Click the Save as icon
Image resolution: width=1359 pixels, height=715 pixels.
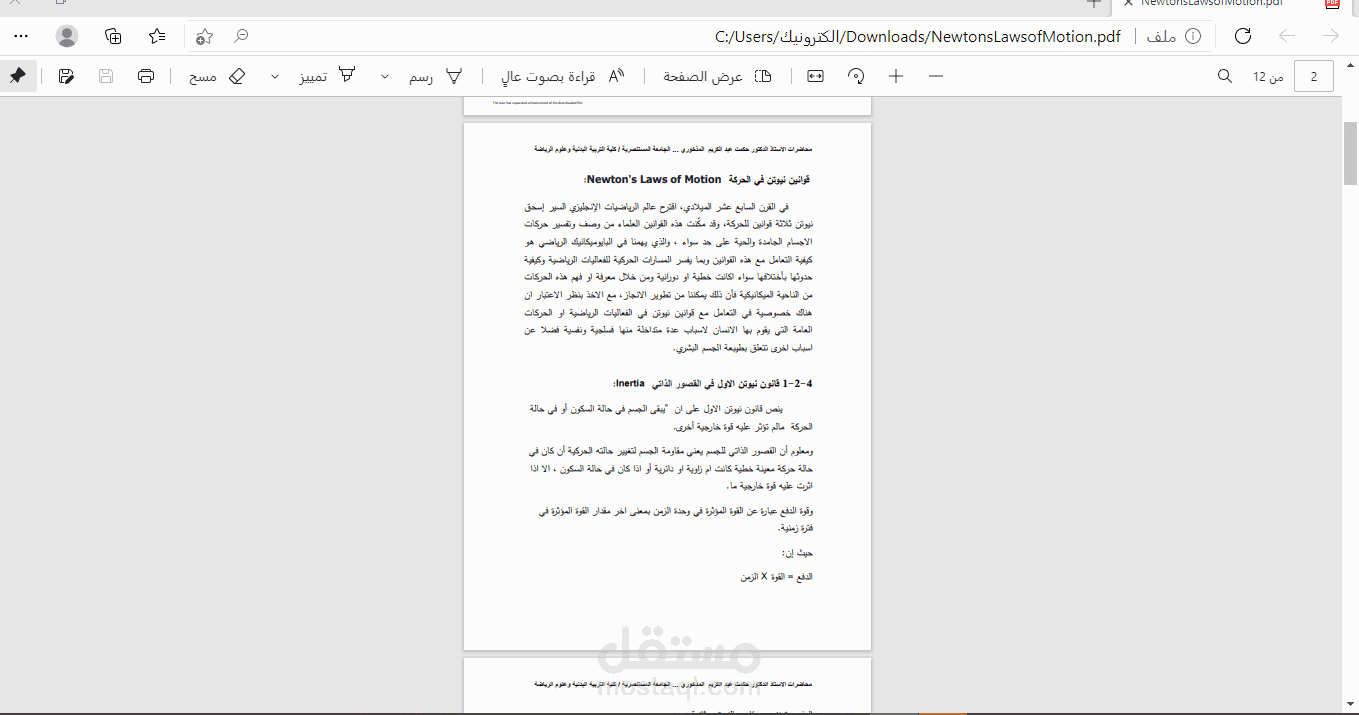66,76
